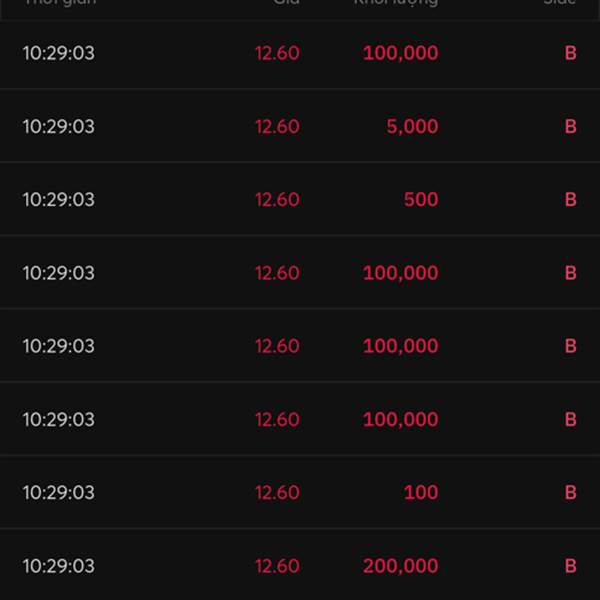
Task: Click the 10:29:03 timestamp in the first row
Action: pos(59,53)
